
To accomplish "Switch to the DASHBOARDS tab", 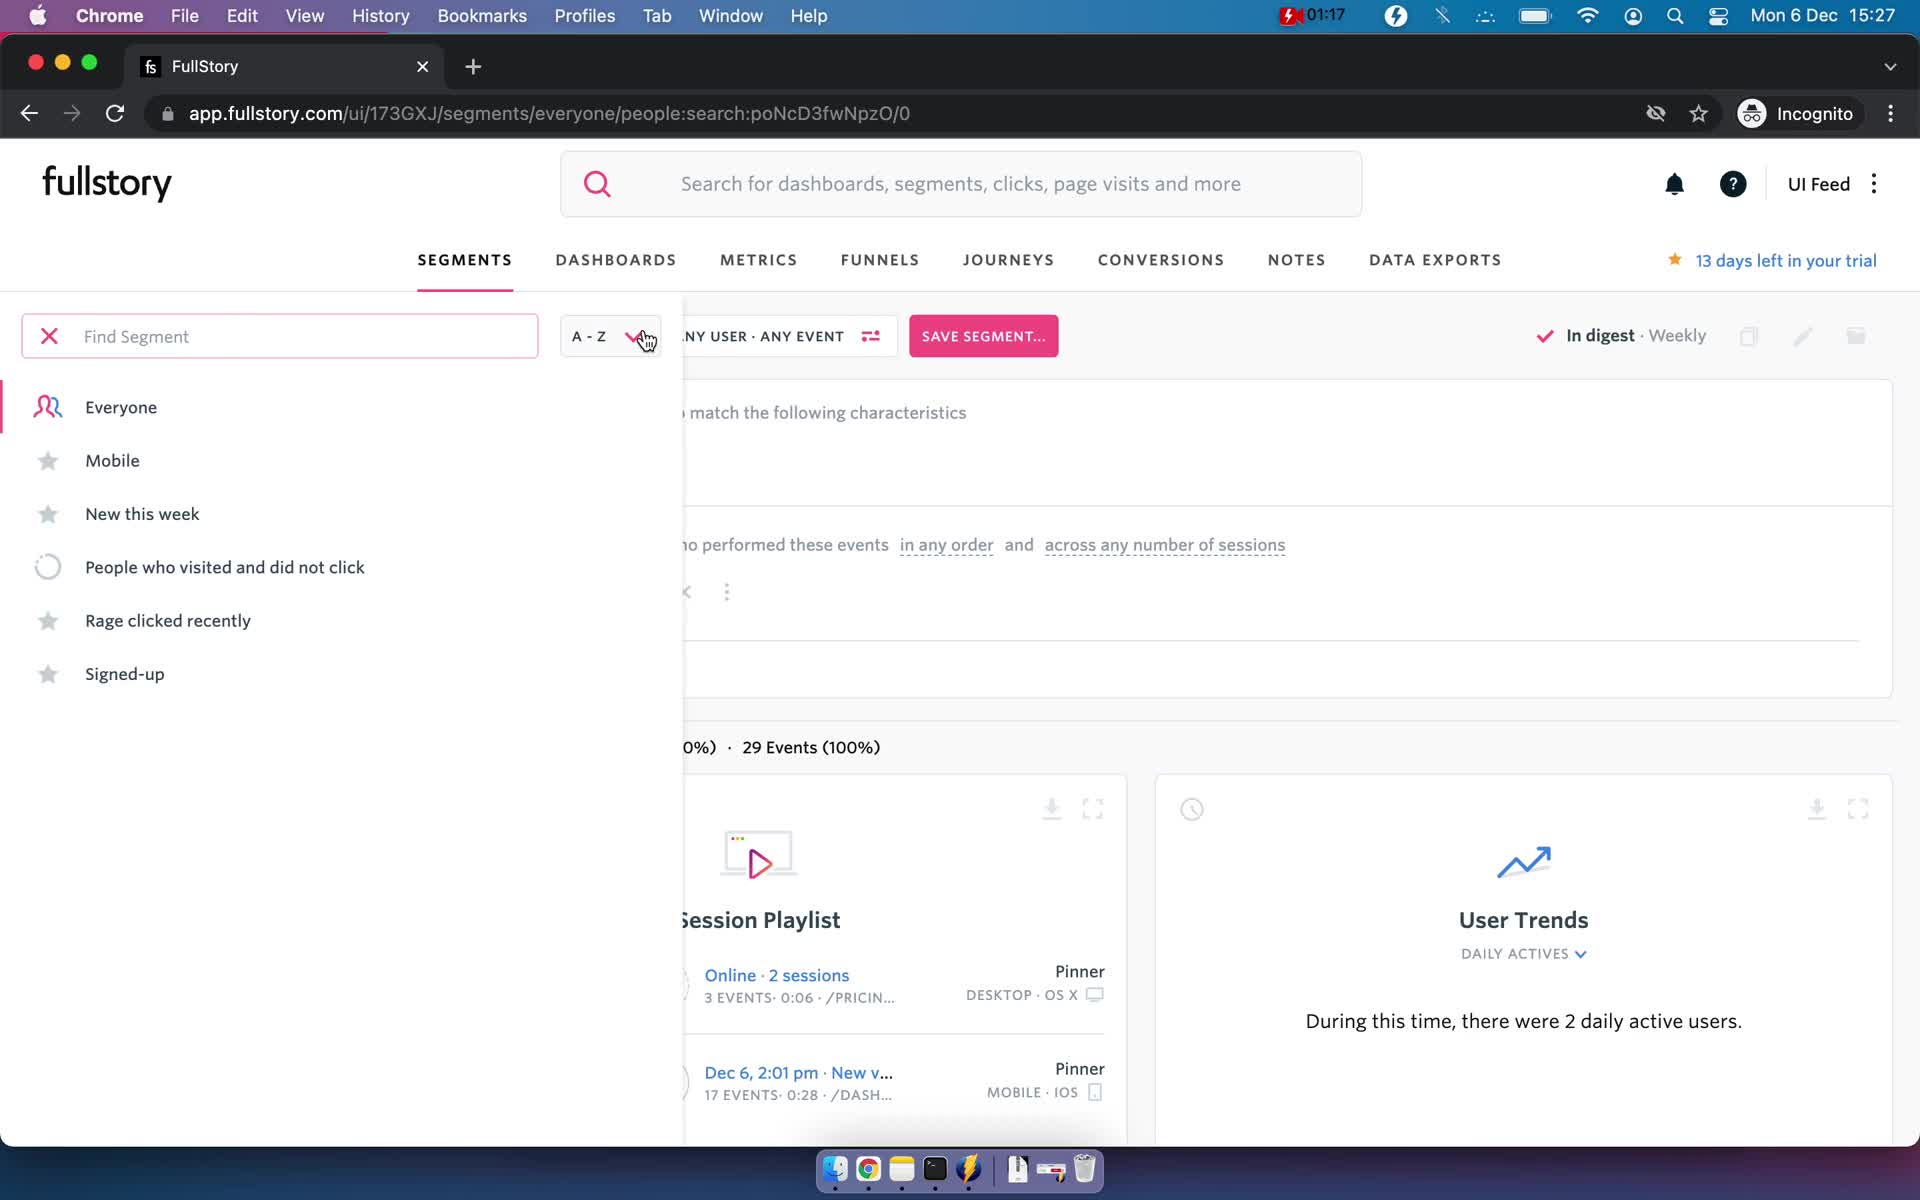I will pyautogui.click(x=616, y=260).
